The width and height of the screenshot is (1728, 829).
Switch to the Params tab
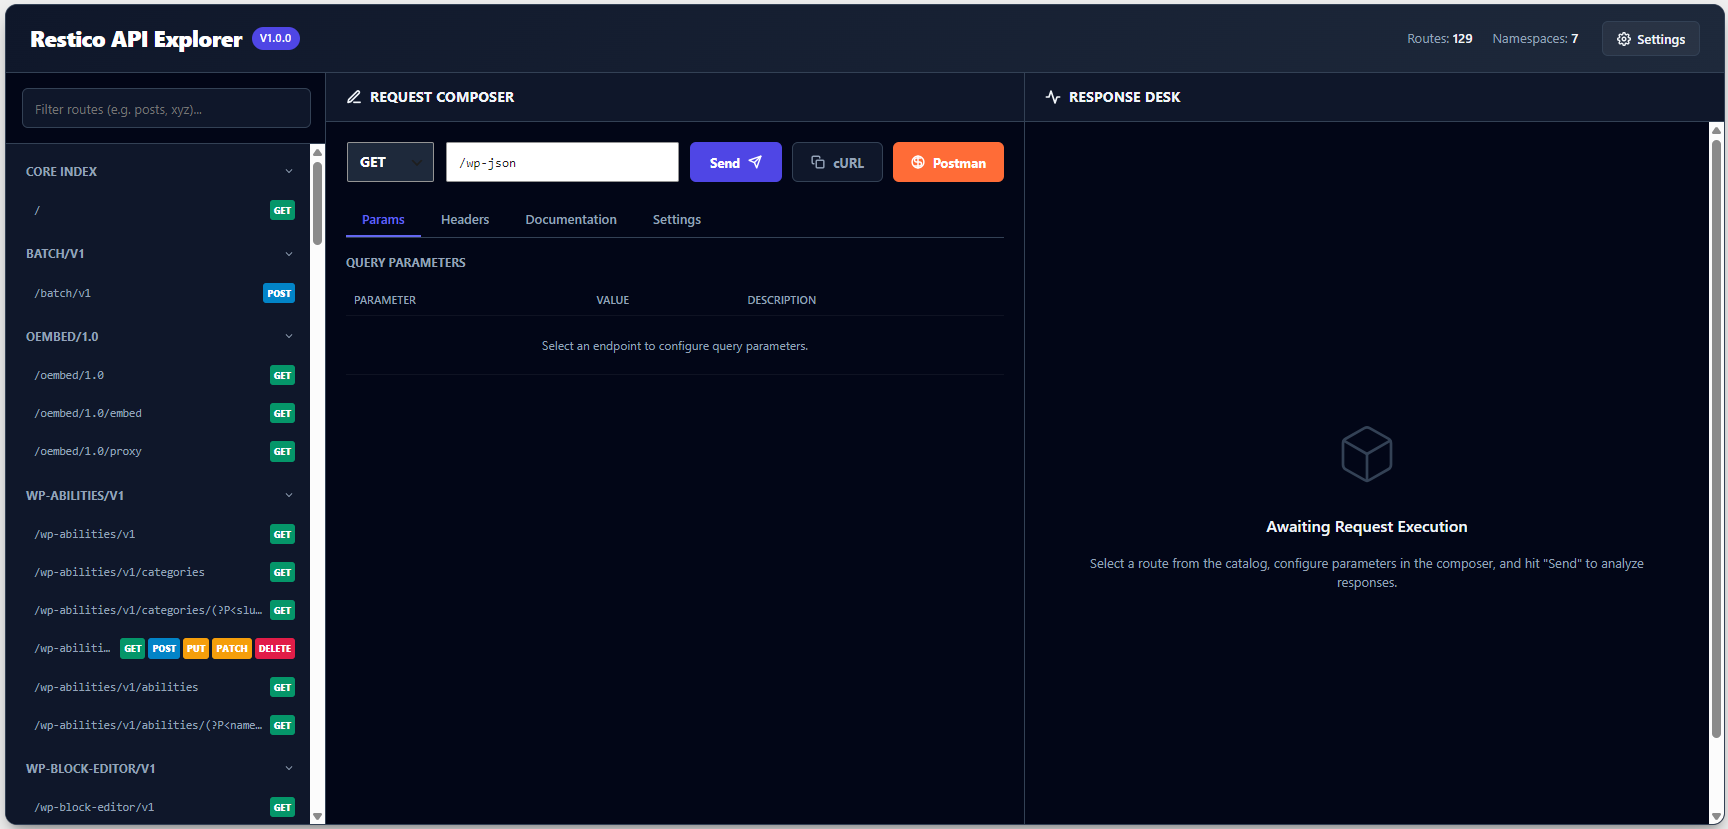(383, 219)
